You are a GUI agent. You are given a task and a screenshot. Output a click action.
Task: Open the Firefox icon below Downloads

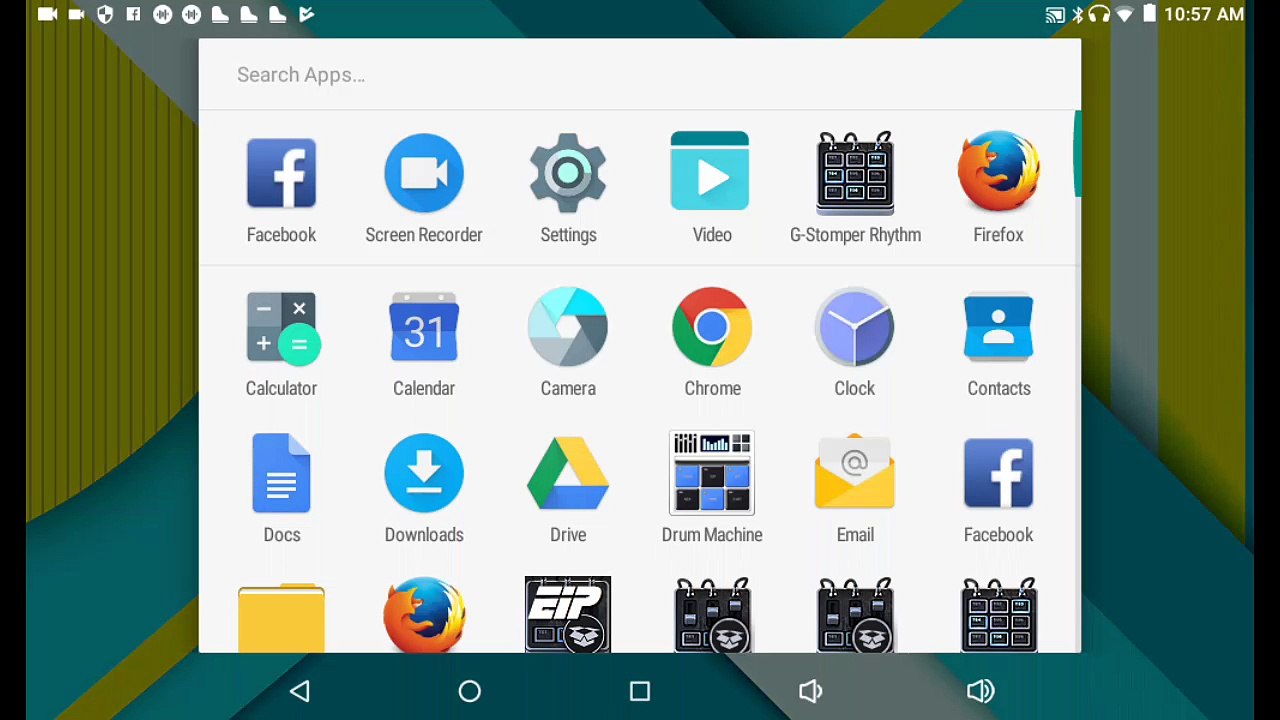click(424, 615)
